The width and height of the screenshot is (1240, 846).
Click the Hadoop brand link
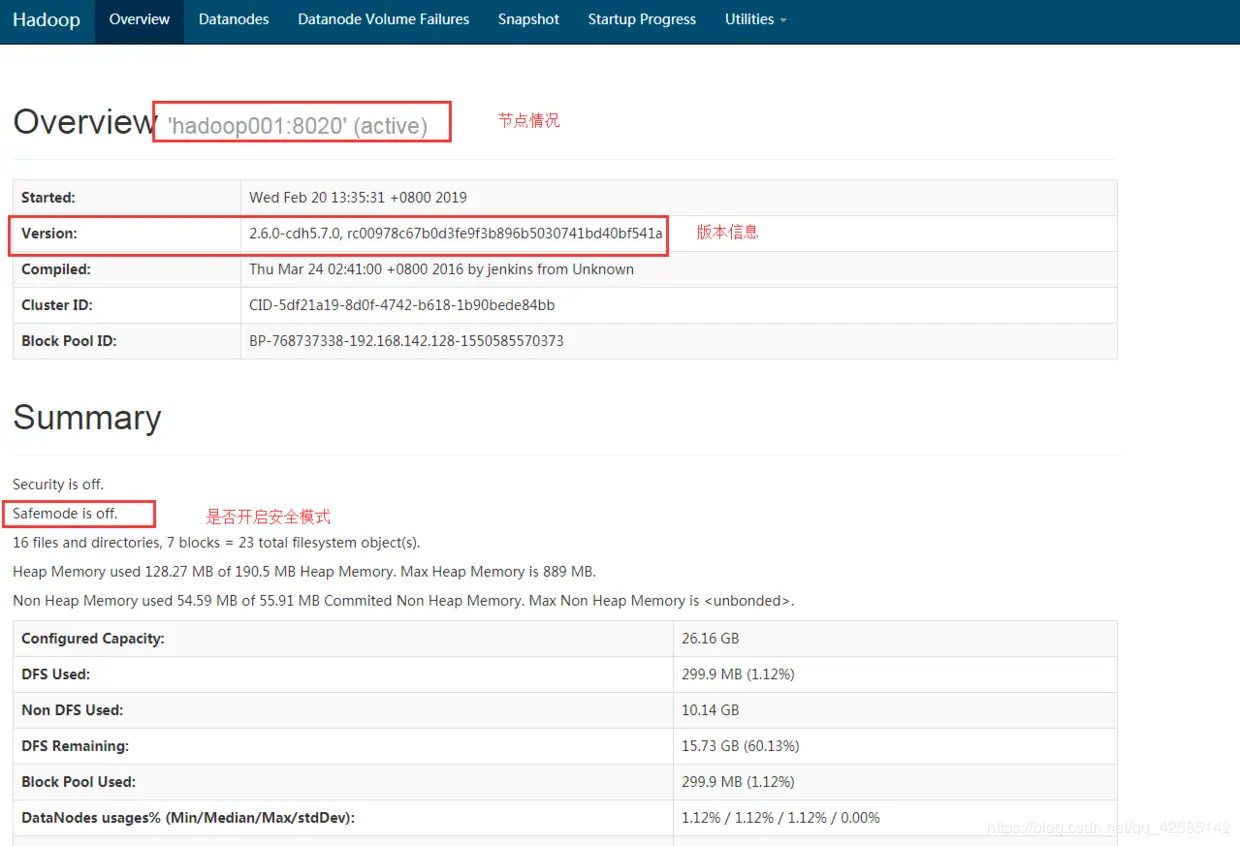click(46, 20)
